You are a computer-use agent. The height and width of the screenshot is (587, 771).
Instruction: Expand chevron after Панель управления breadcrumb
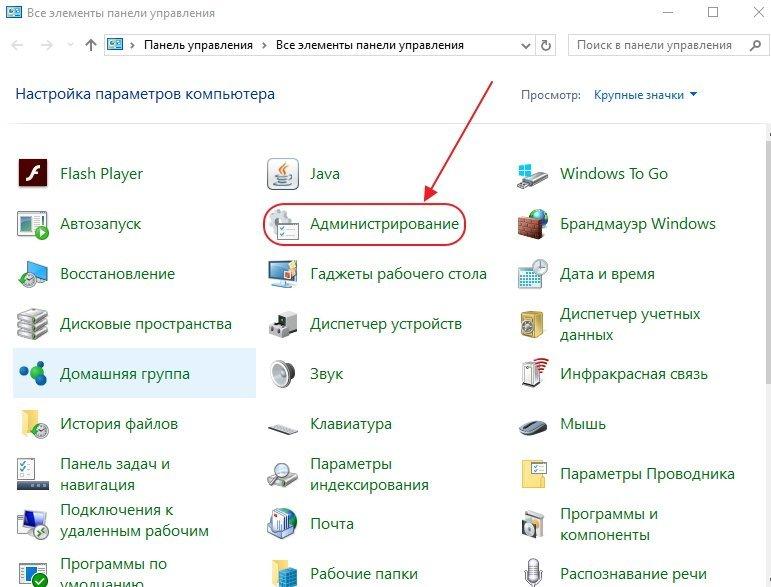264,45
